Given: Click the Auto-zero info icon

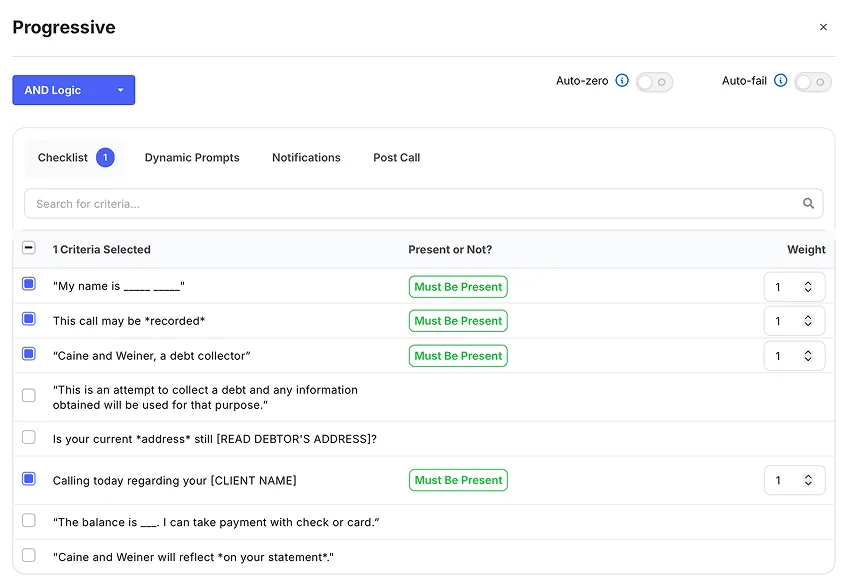Looking at the screenshot, I should 622,81.
